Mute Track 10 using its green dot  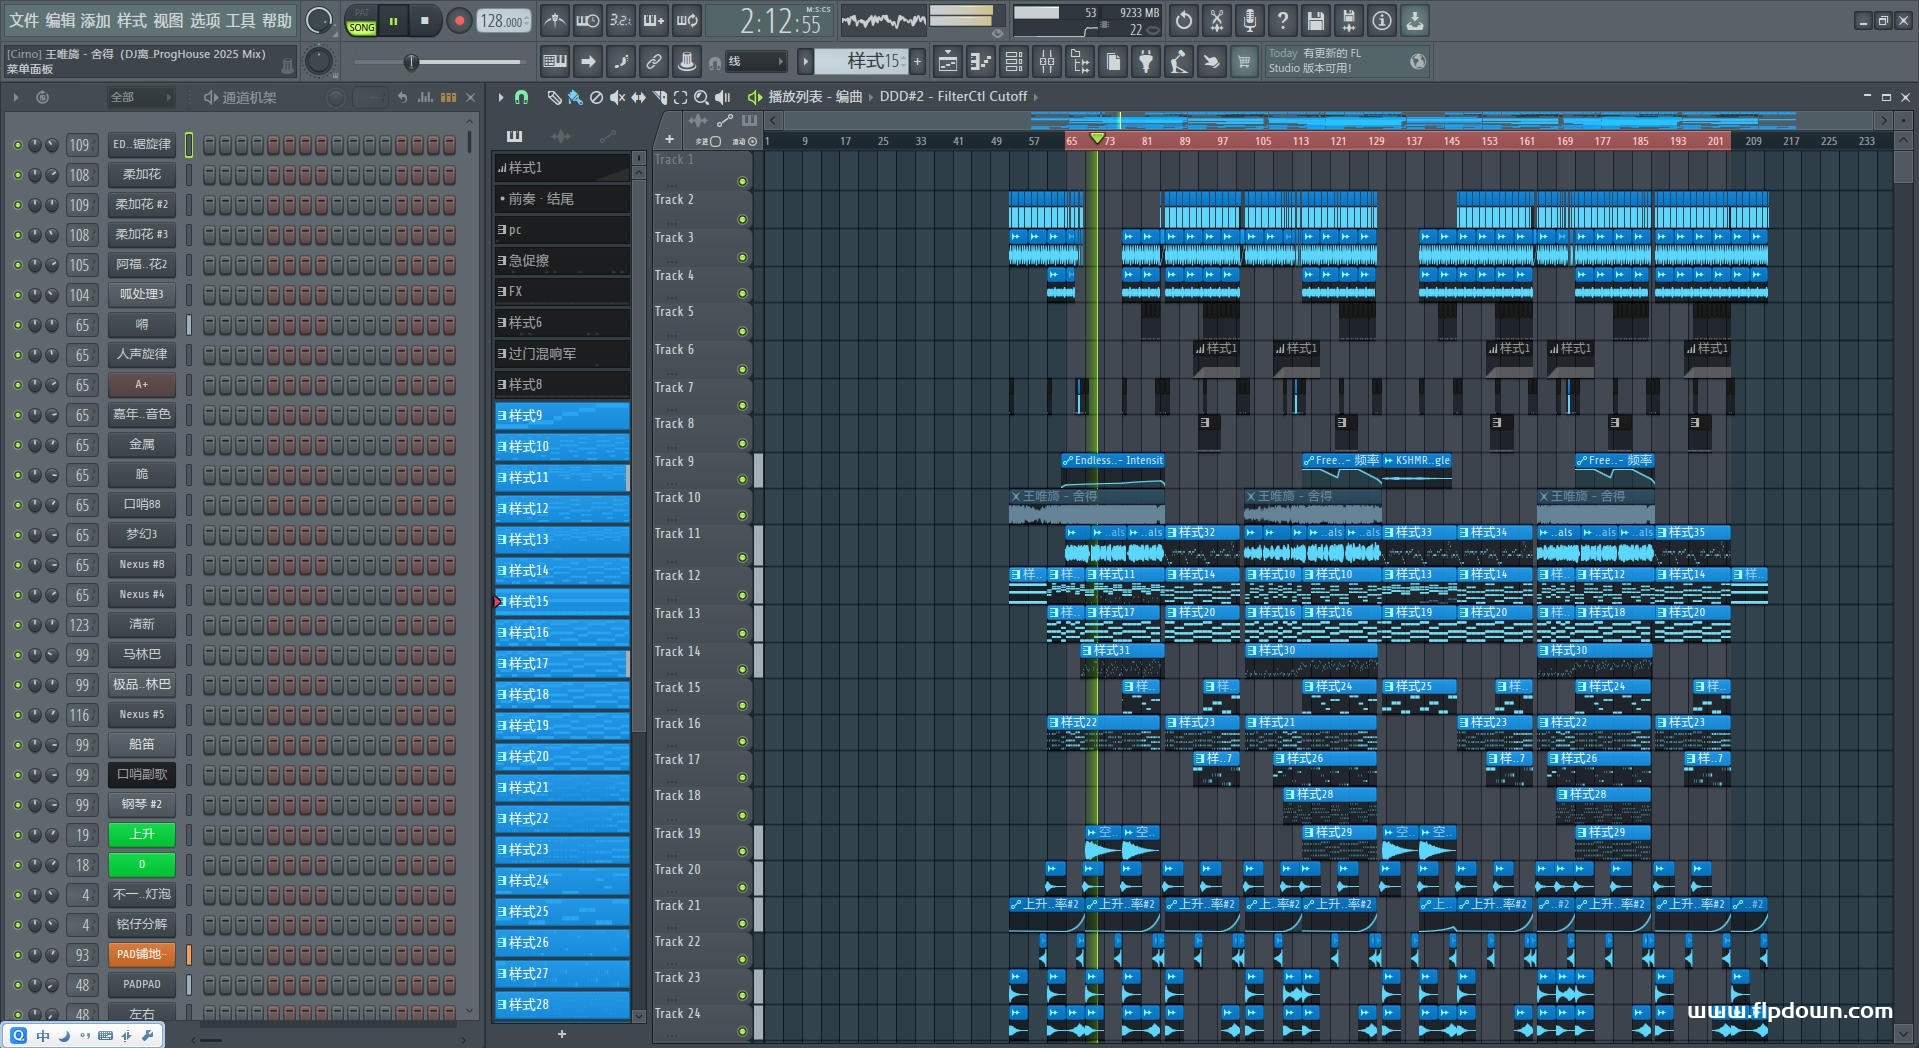tap(742, 515)
